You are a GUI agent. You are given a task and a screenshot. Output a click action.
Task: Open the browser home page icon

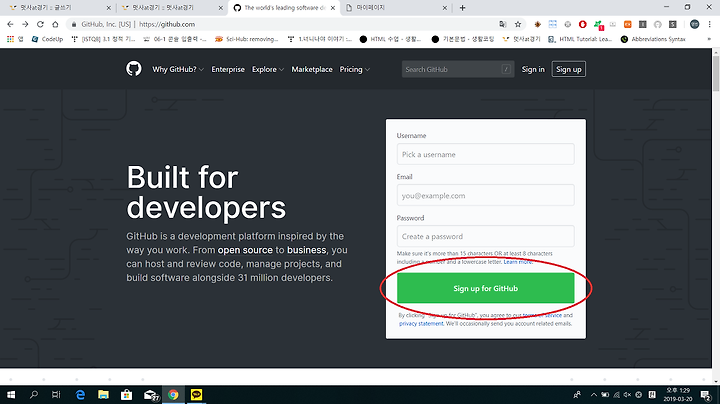point(55,24)
